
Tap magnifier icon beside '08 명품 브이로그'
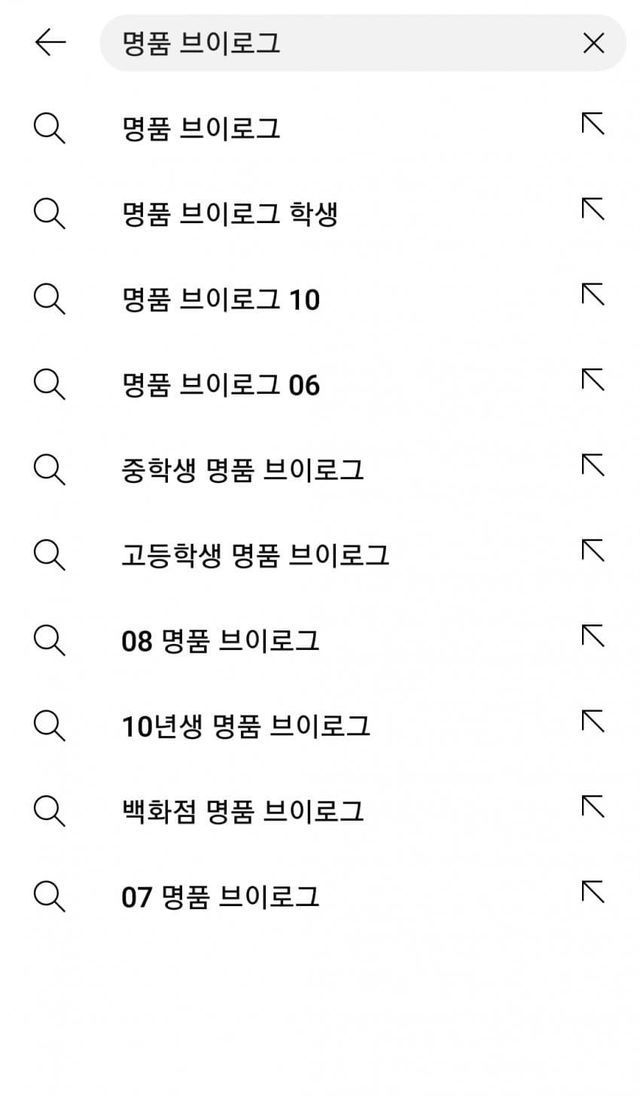(x=49, y=639)
